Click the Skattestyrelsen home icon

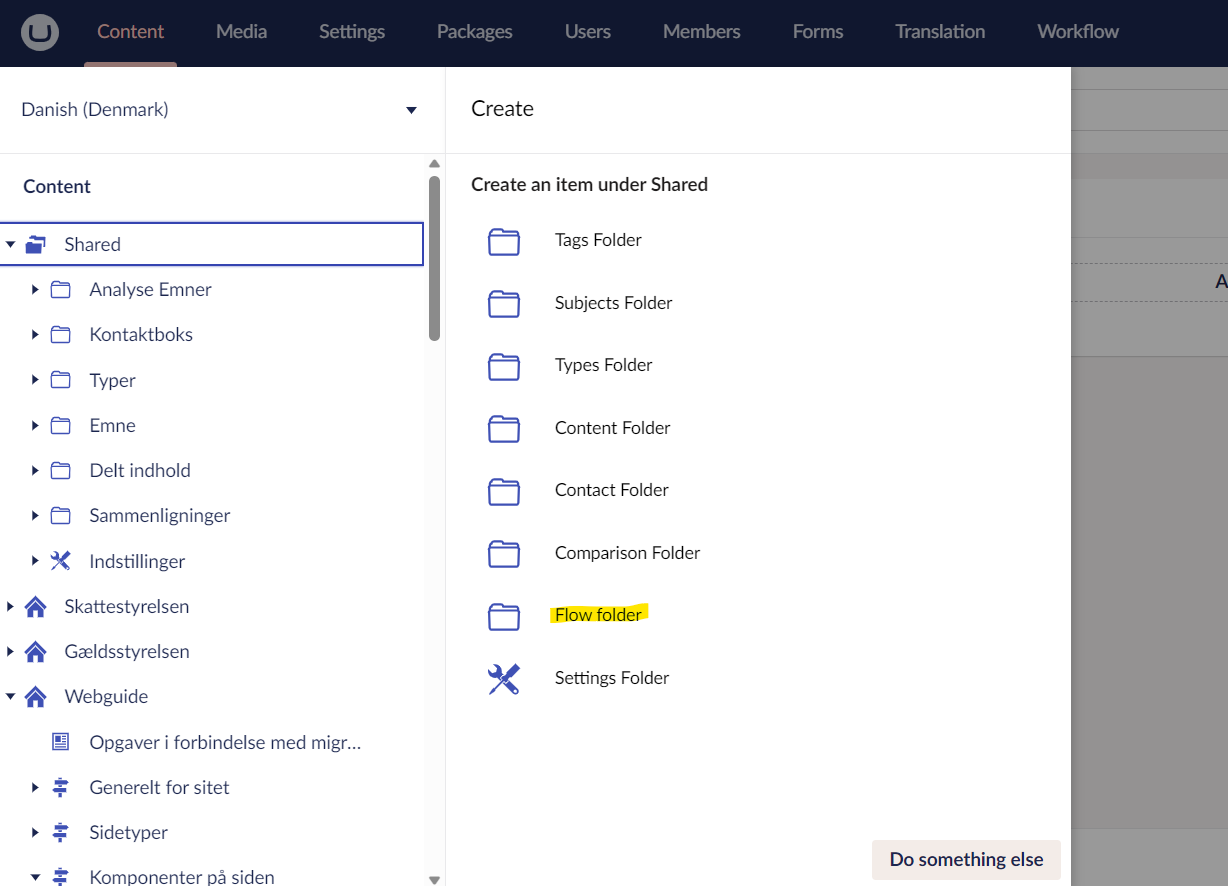(x=36, y=607)
